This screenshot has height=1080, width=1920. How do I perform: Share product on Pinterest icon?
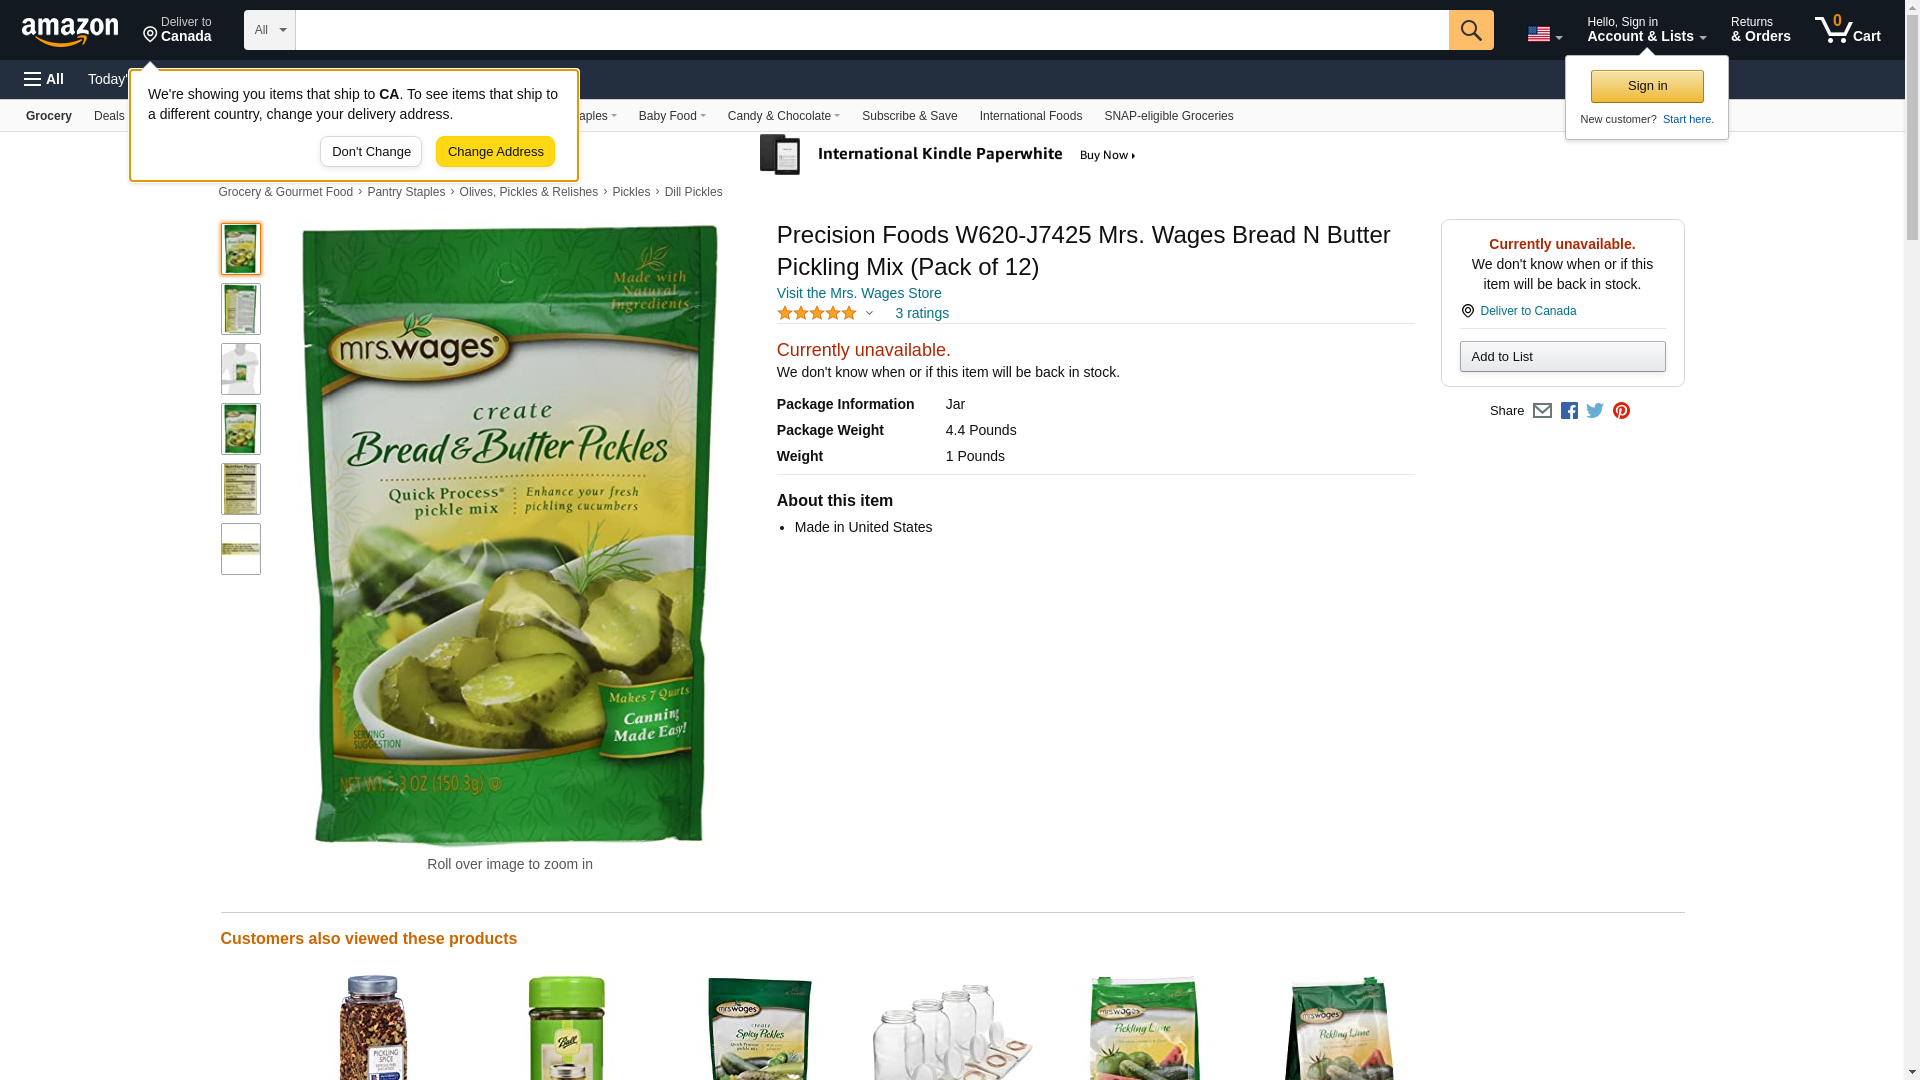click(x=1621, y=411)
